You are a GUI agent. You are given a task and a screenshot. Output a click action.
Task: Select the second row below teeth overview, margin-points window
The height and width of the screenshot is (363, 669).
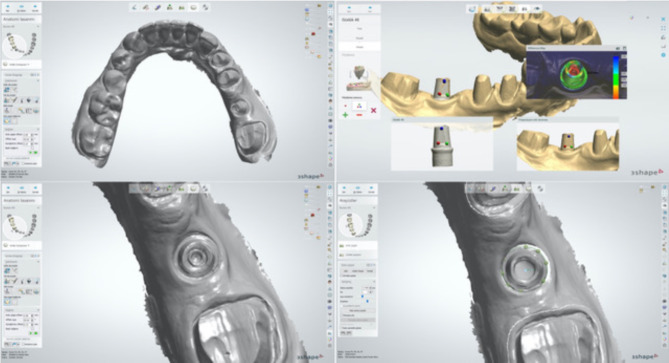358,255
